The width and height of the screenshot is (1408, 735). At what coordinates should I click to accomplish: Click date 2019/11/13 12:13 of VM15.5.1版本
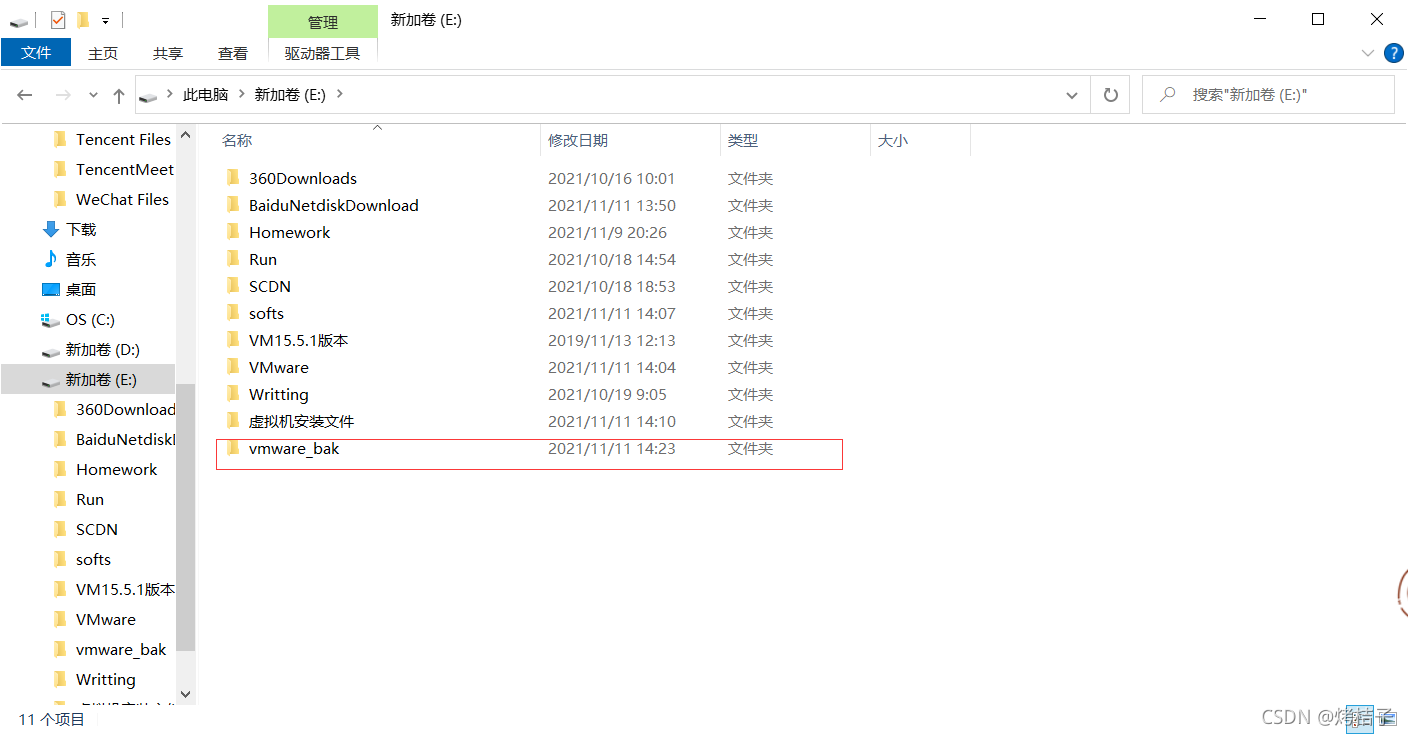[612, 340]
